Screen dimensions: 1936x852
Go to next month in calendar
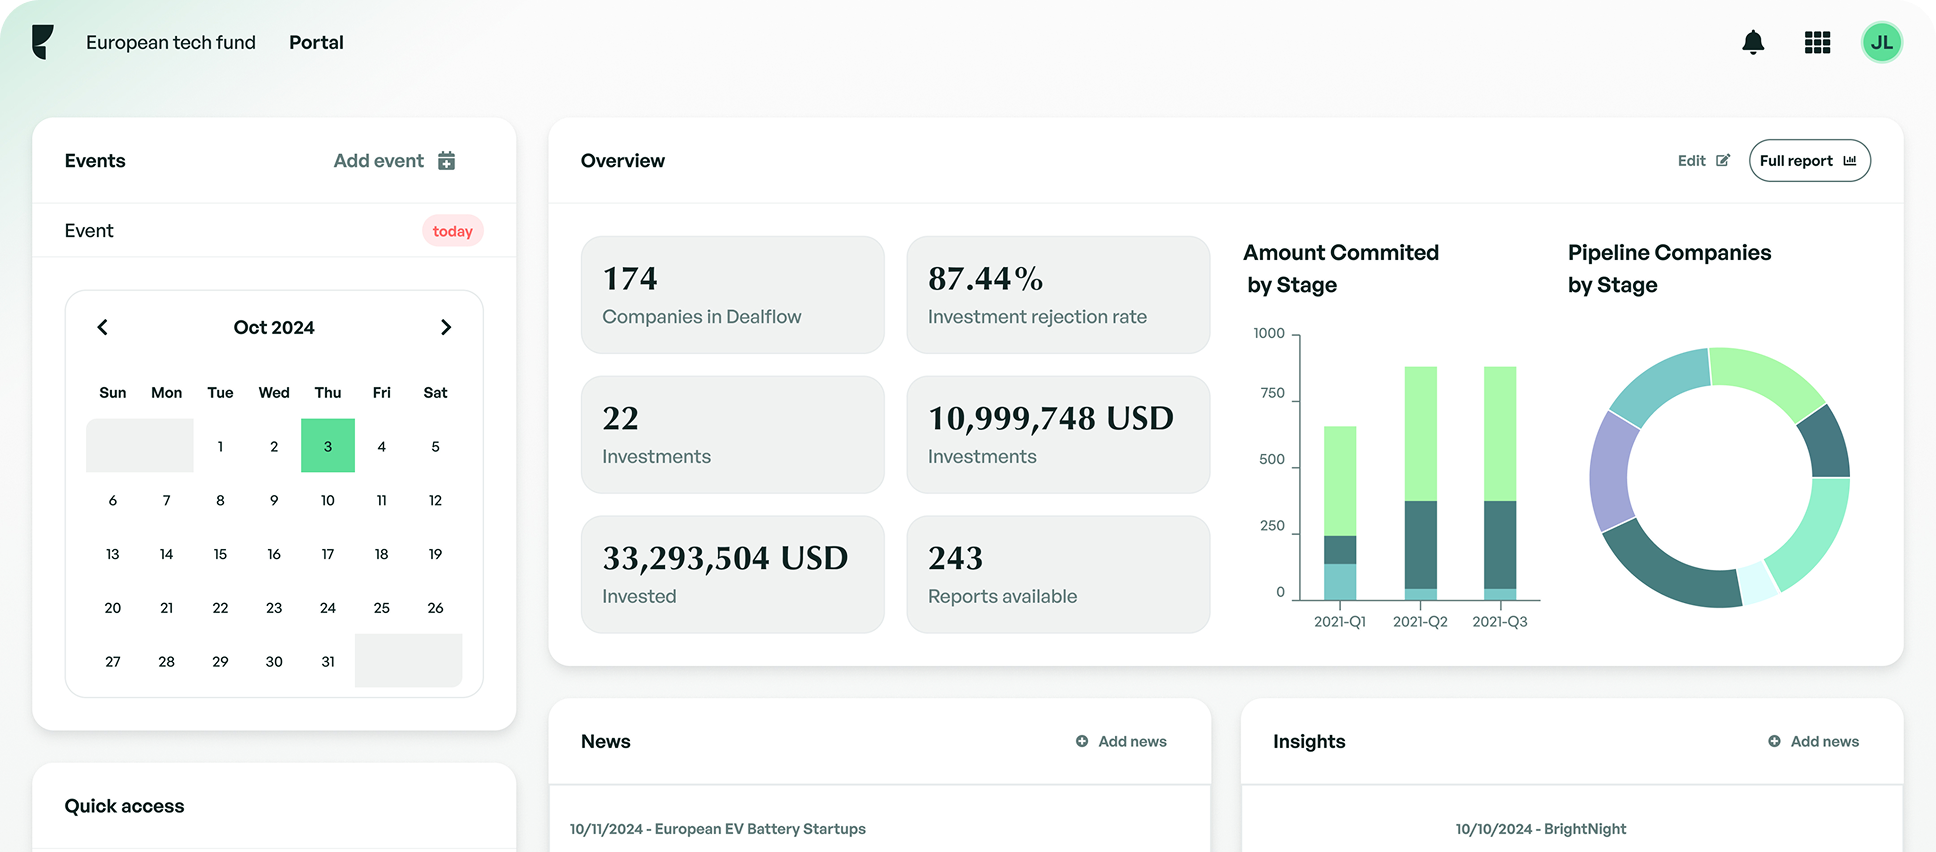pos(446,327)
